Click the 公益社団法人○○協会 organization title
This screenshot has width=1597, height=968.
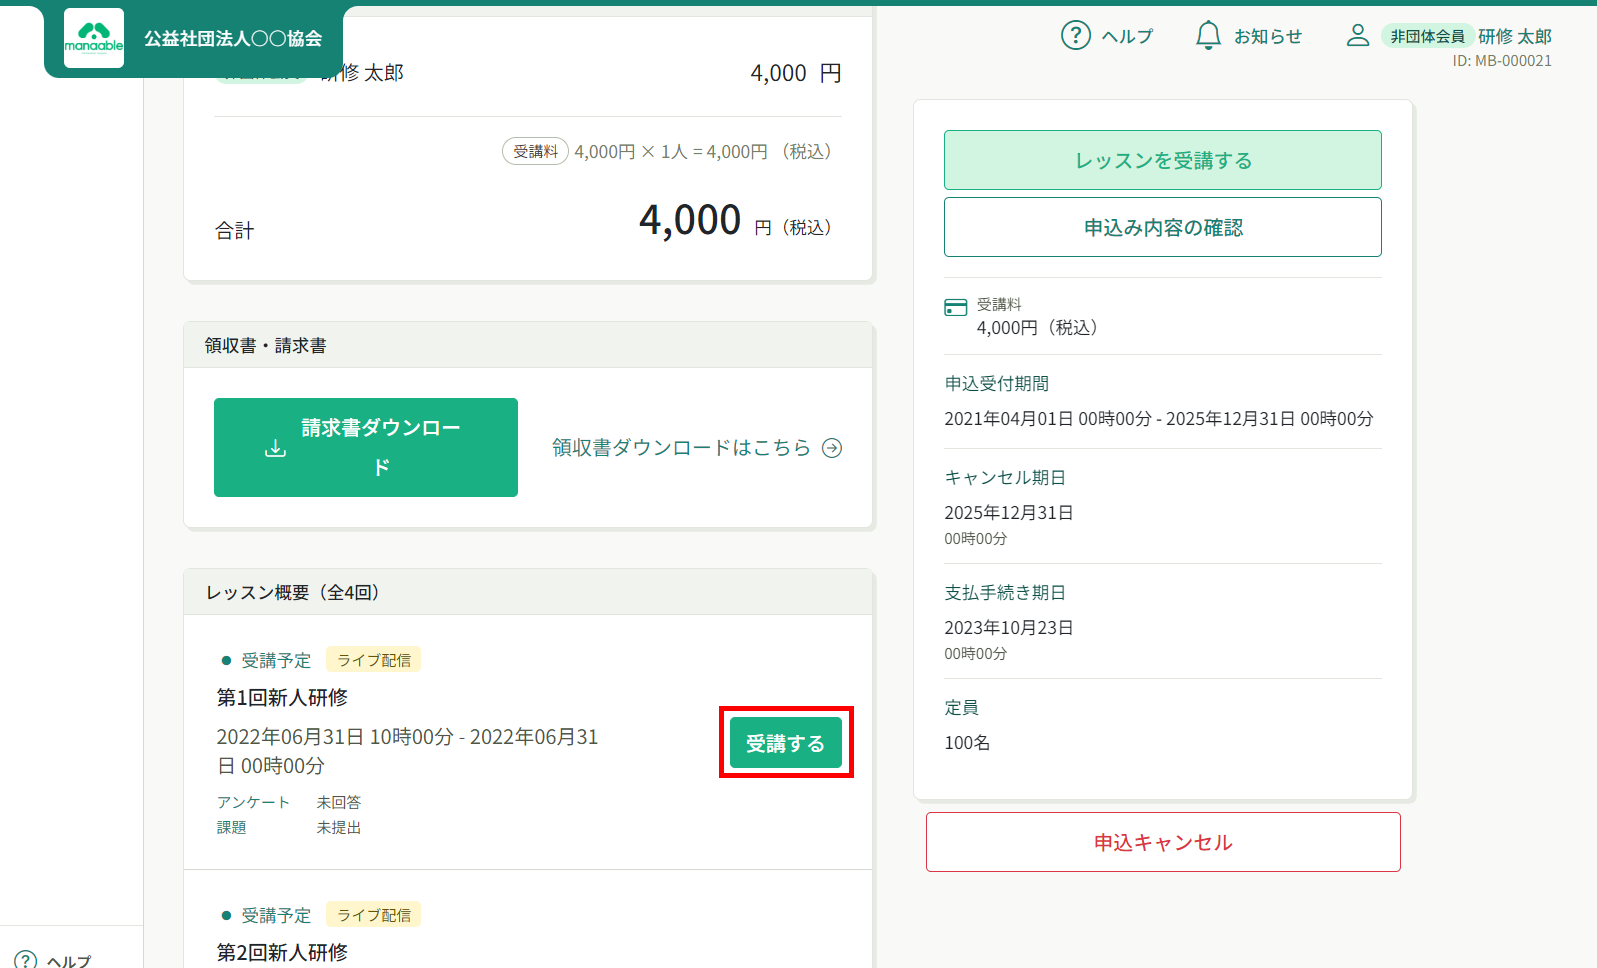tap(233, 39)
